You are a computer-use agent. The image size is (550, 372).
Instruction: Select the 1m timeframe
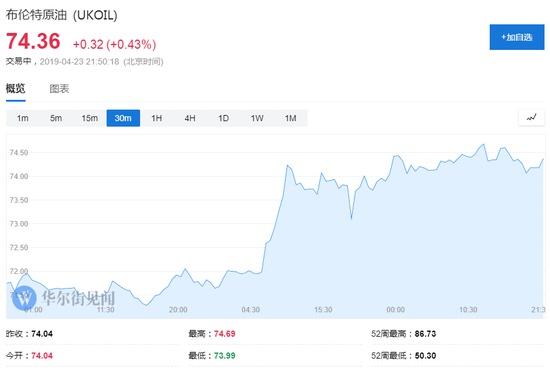(23, 118)
